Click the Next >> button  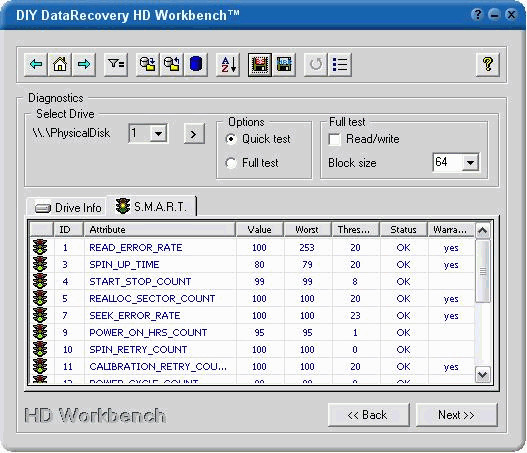pos(456,415)
